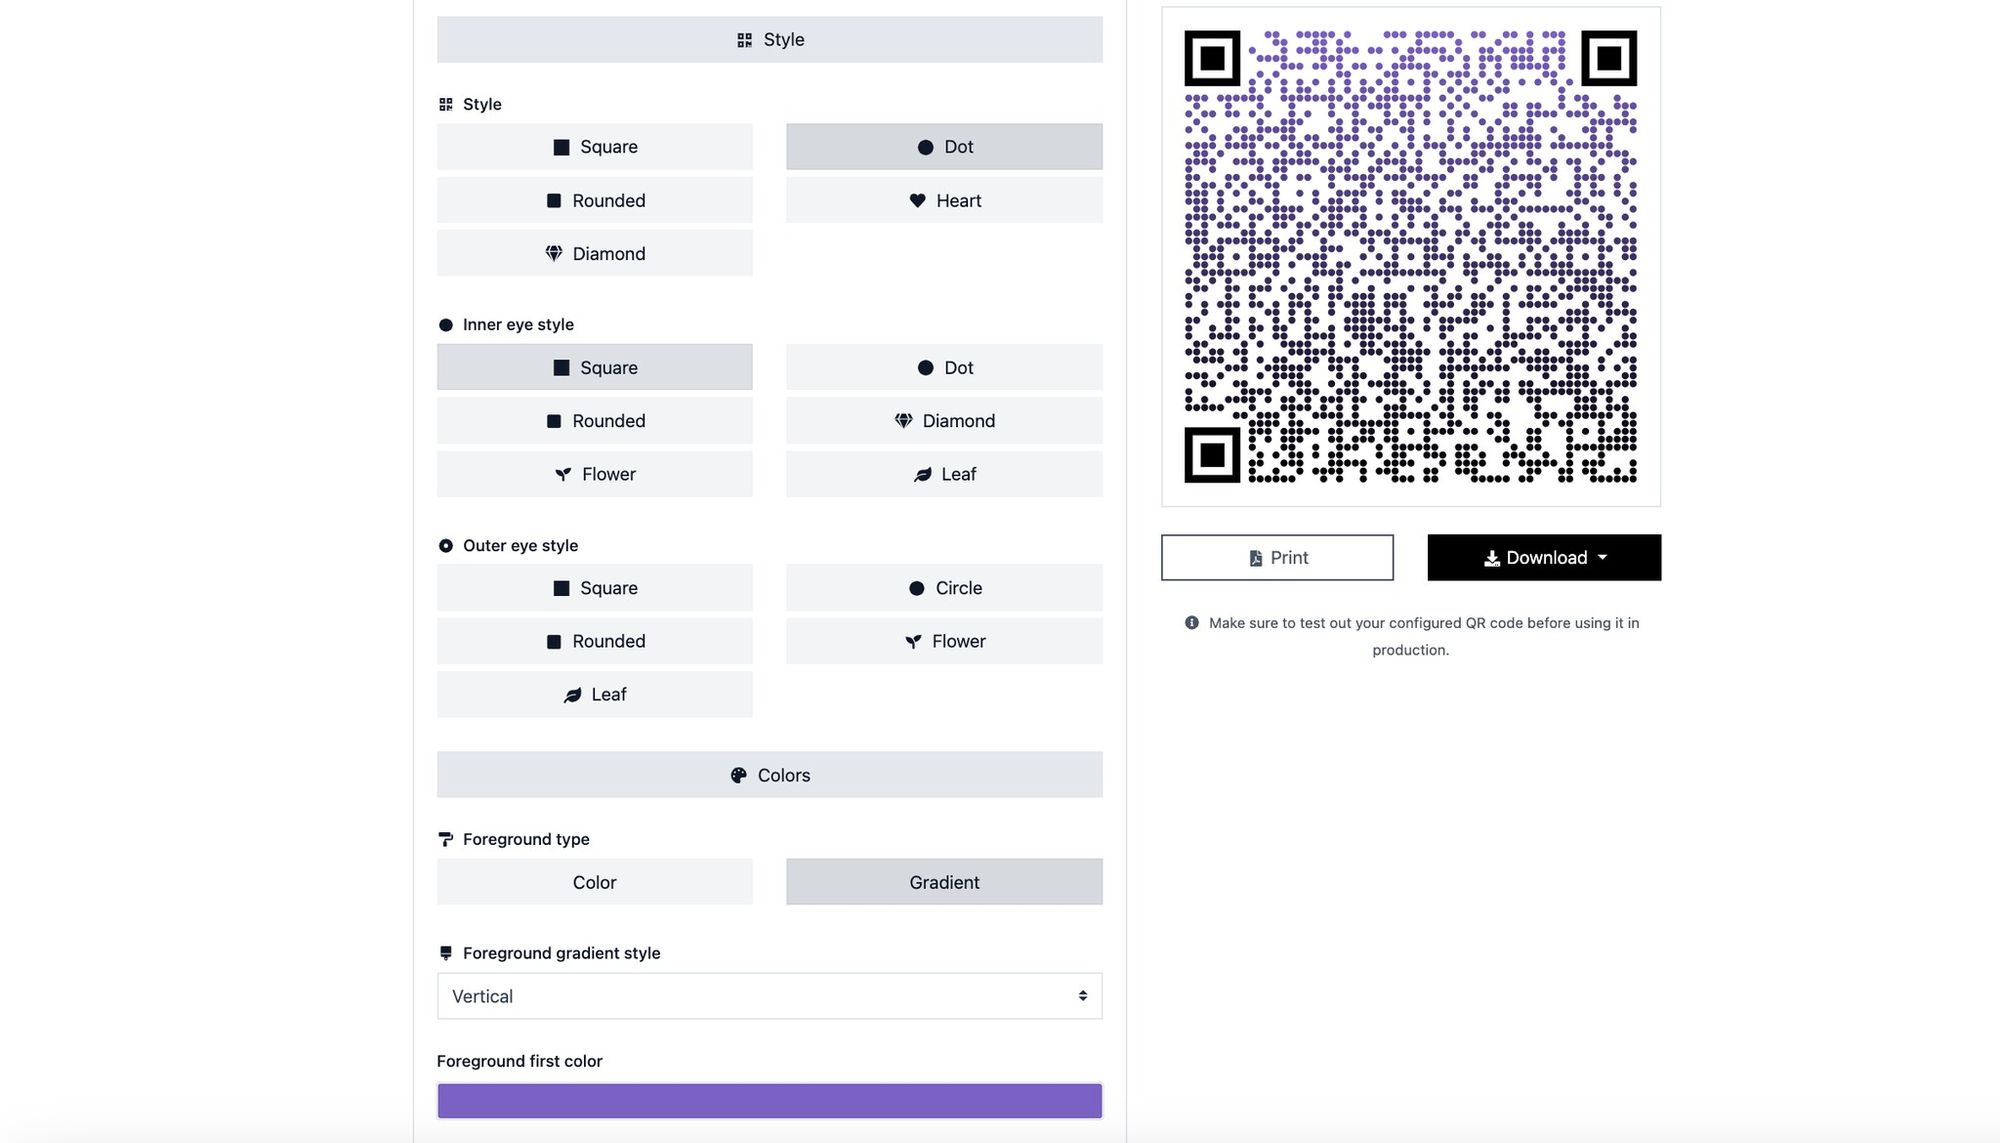Select the Rounded outer eye style
The width and height of the screenshot is (2000, 1143).
[593, 640]
